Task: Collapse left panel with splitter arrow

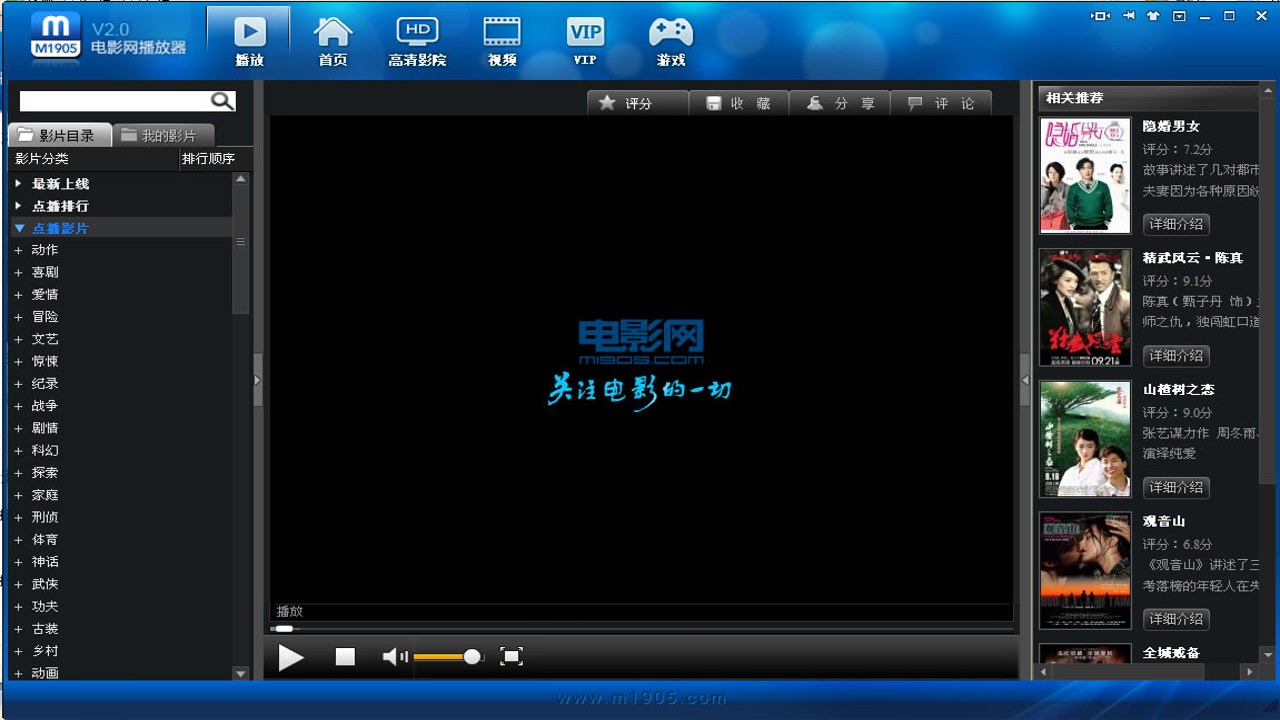Action: click(258, 380)
